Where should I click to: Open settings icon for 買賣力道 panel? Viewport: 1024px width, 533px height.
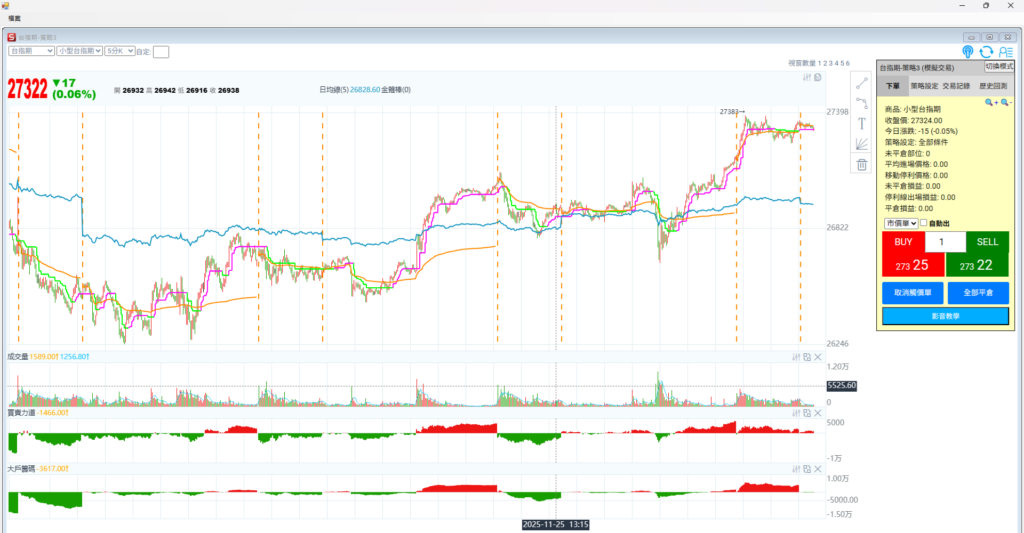797,412
